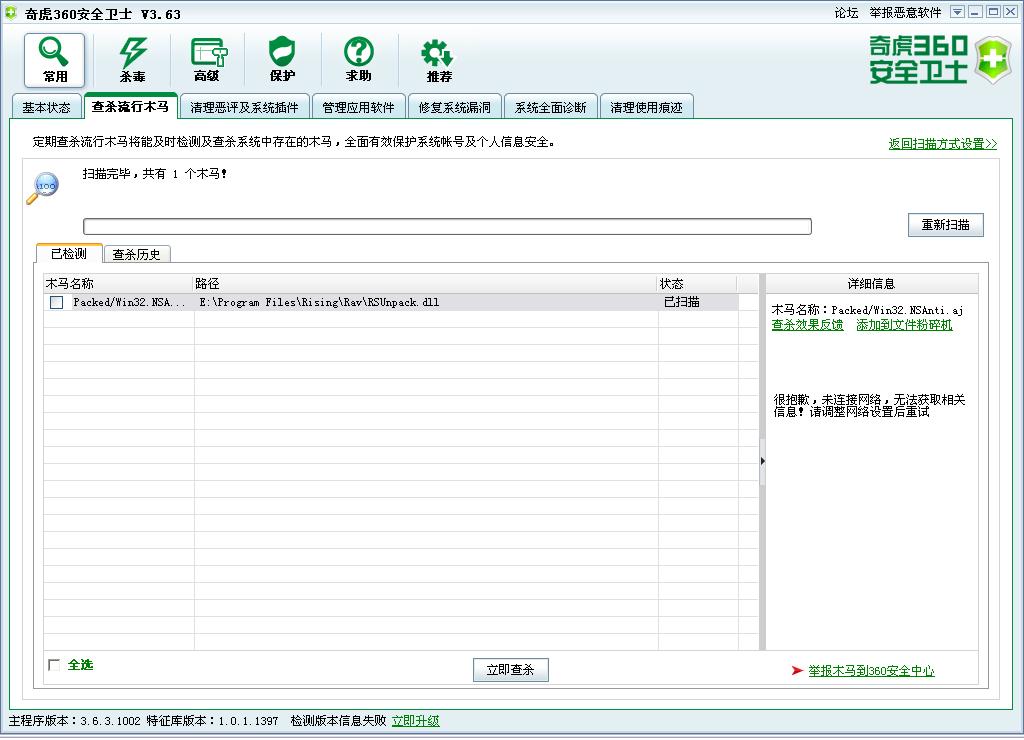Open the 清理恶评及系统插件 tab
Image resolution: width=1024 pixels, height=740 pixels.
(244, 107)
